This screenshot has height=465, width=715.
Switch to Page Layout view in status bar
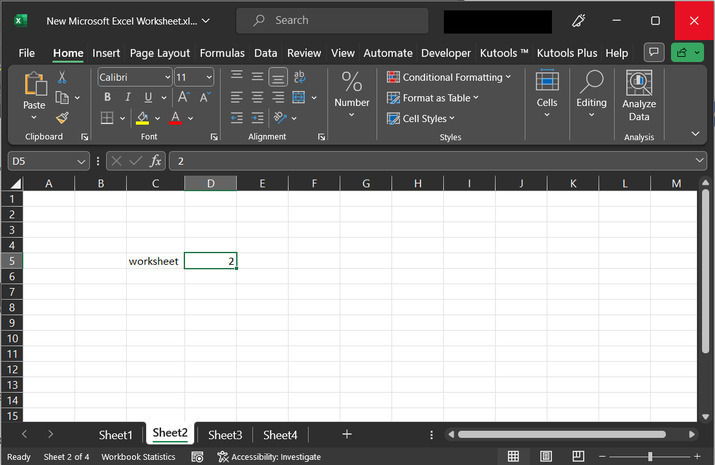click(548, 456)
